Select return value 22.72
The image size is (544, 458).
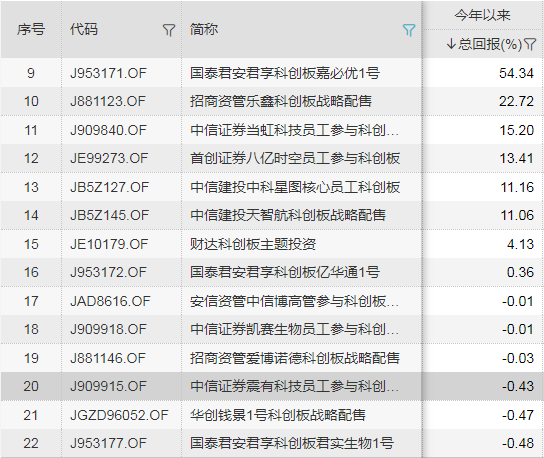(516, 101)
